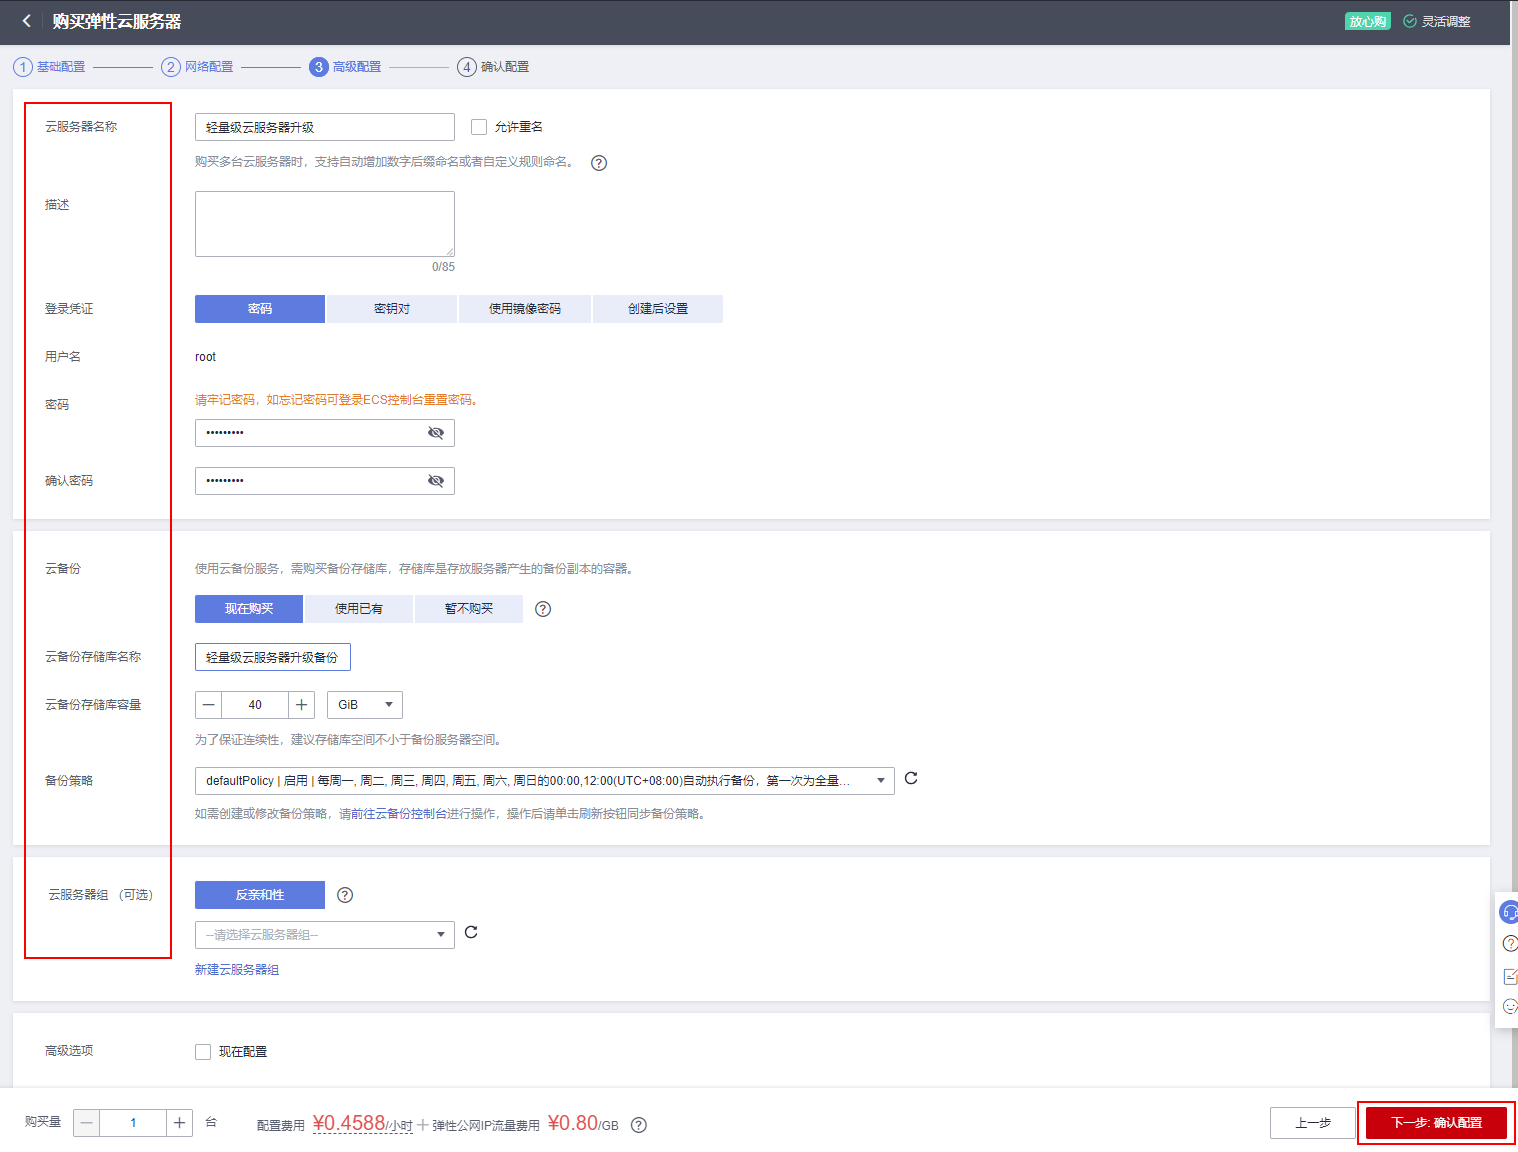Select step 3 高级配置

(x=345, y=67)
